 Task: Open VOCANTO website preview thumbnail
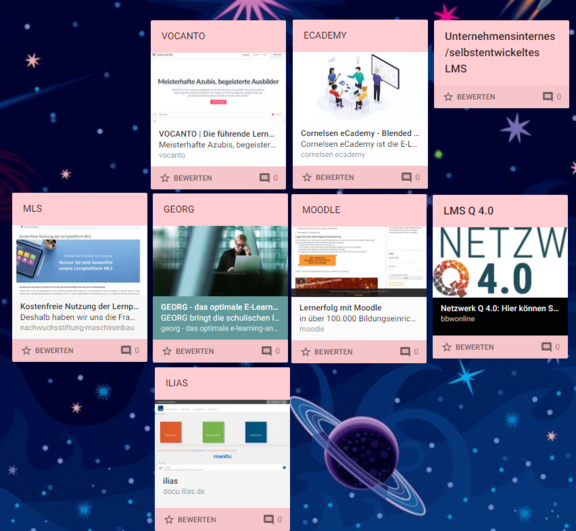[x=218, y=88]
